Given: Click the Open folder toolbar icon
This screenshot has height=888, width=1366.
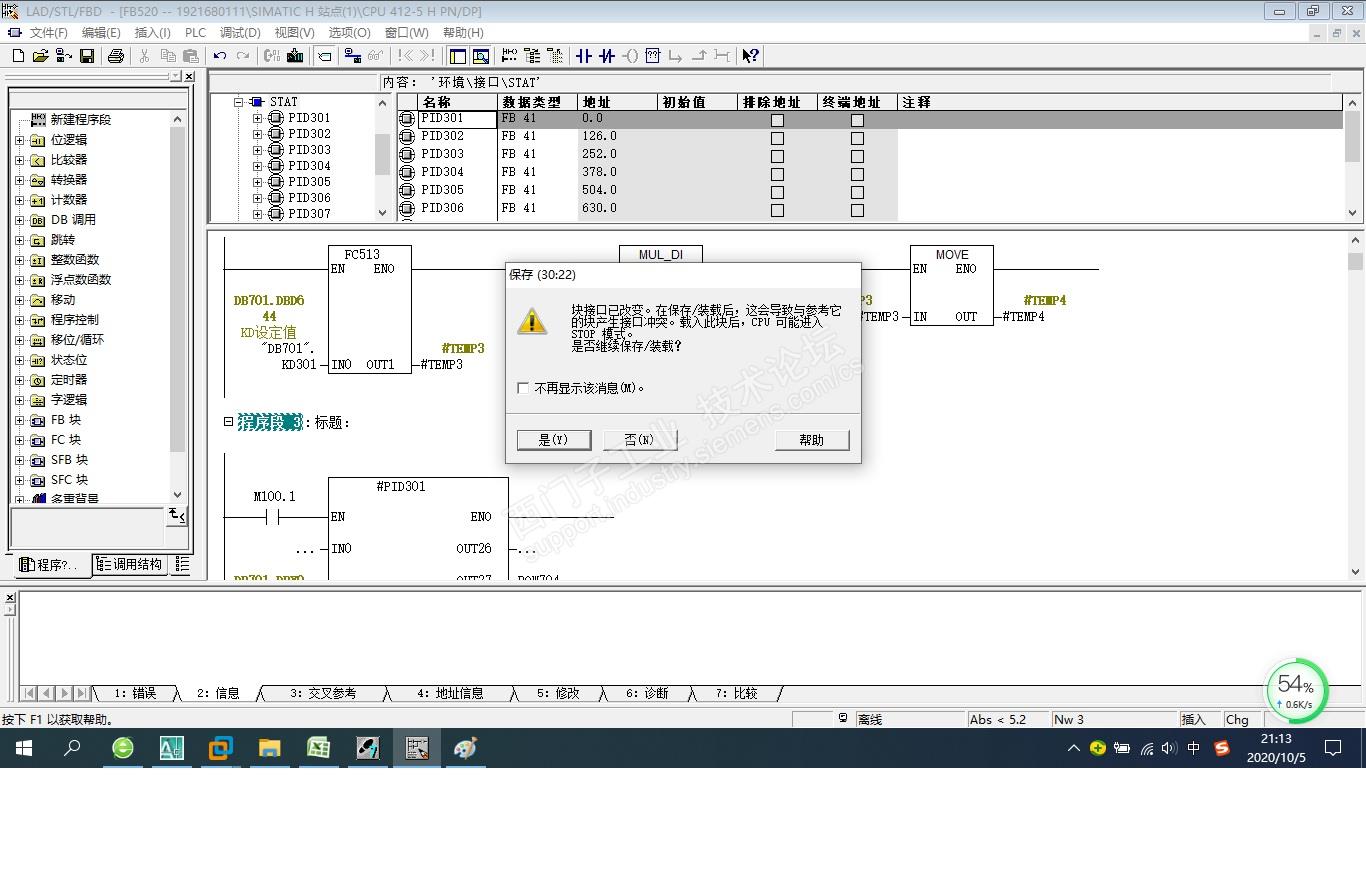Looking at the screenshot, I should point(40,56).
